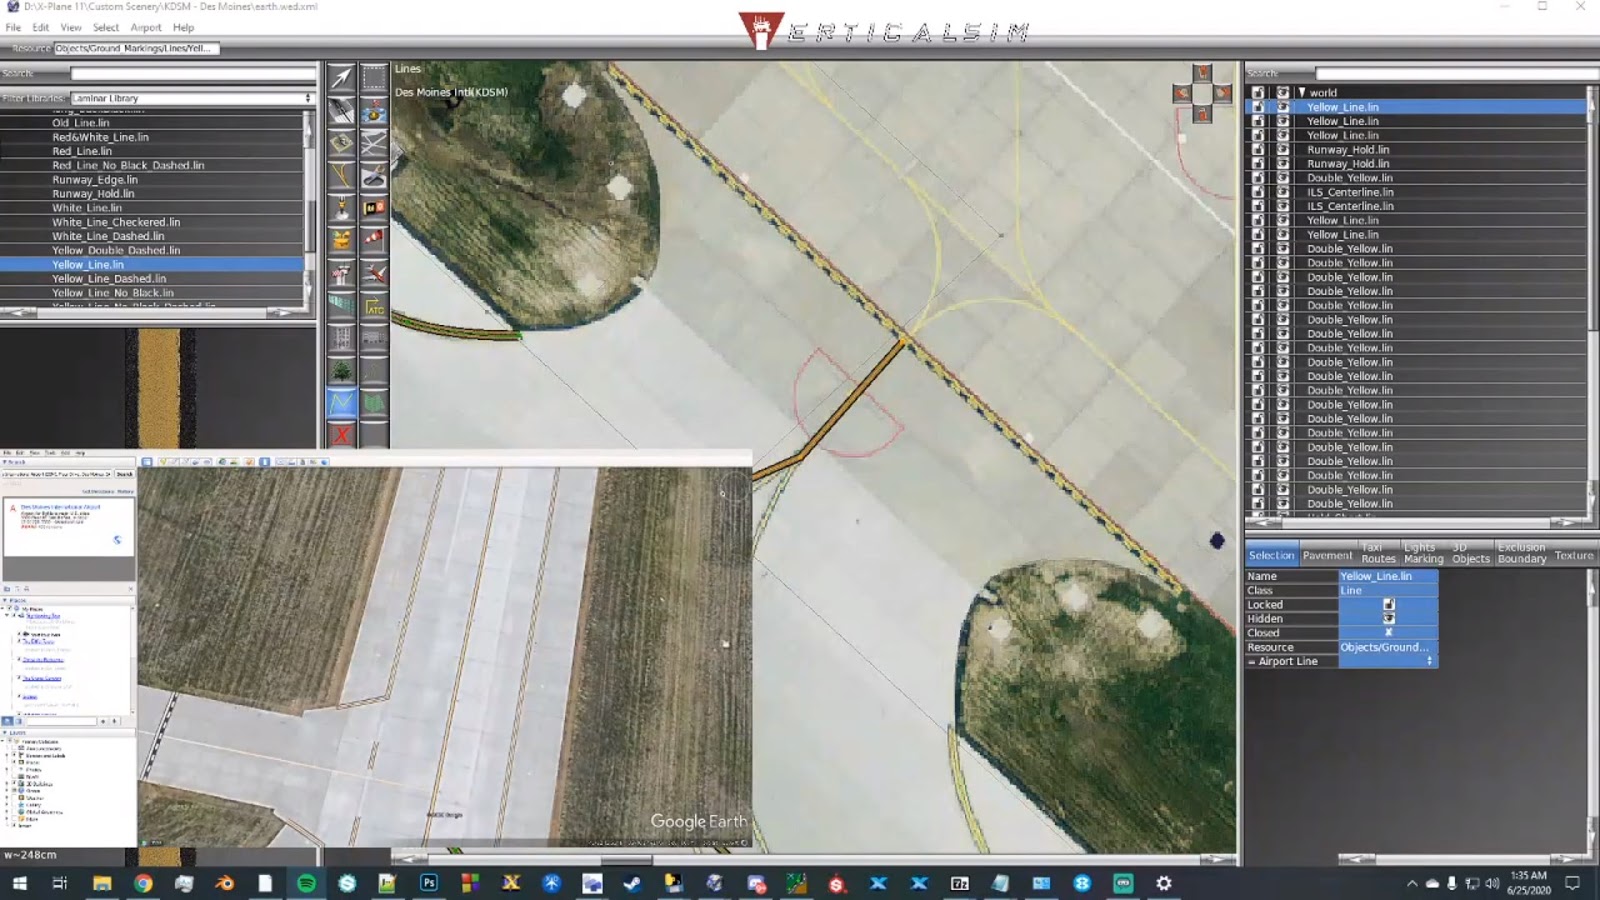Select Runway_Edge.lin in the library list

pyautogui.click(x=152, y=179)
